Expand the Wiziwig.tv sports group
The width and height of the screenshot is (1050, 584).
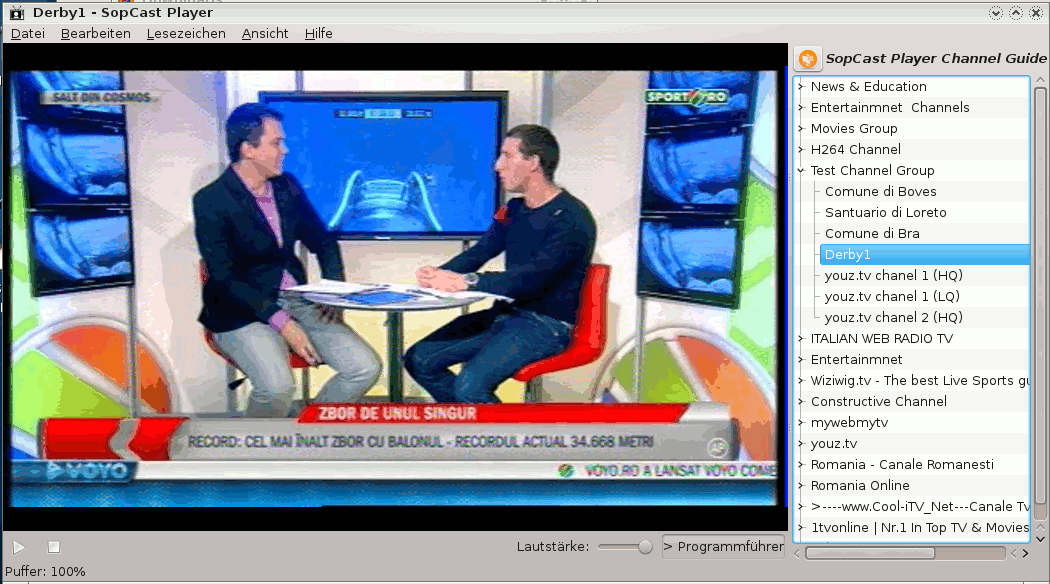click(801, 380)
